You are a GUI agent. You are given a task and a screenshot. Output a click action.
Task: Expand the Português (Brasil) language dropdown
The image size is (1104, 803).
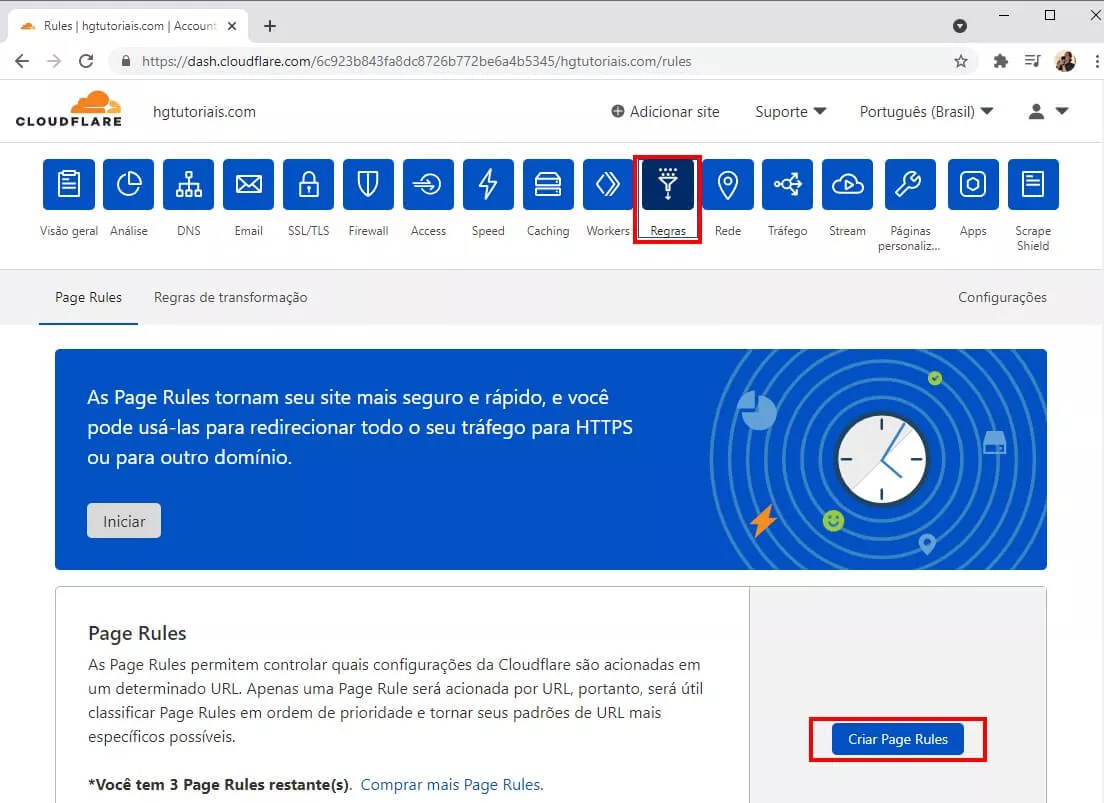pos(927,111)
